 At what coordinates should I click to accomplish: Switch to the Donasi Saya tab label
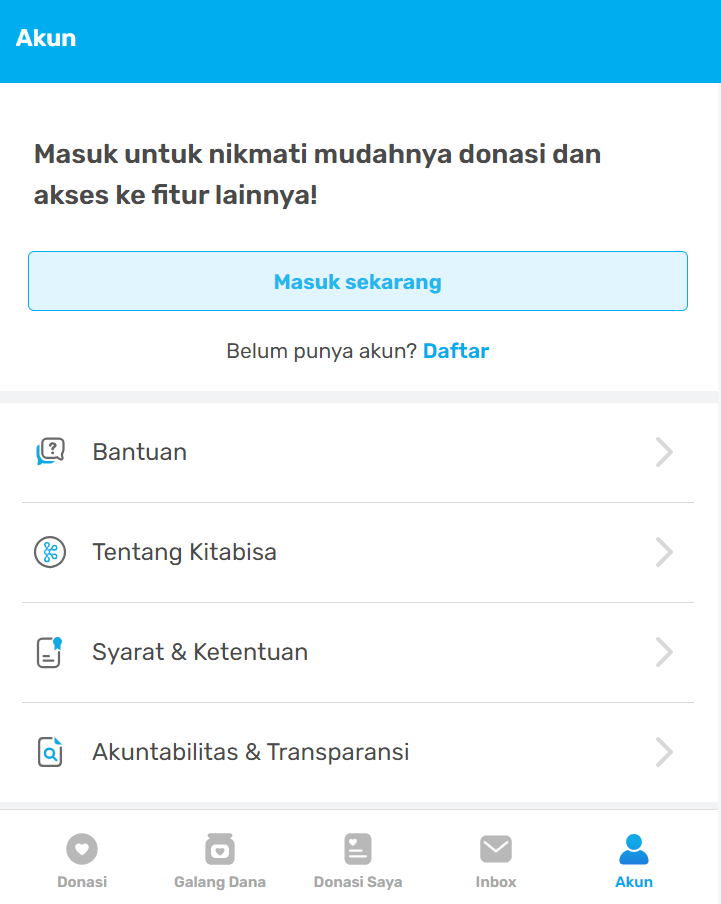tap(358, 882)
